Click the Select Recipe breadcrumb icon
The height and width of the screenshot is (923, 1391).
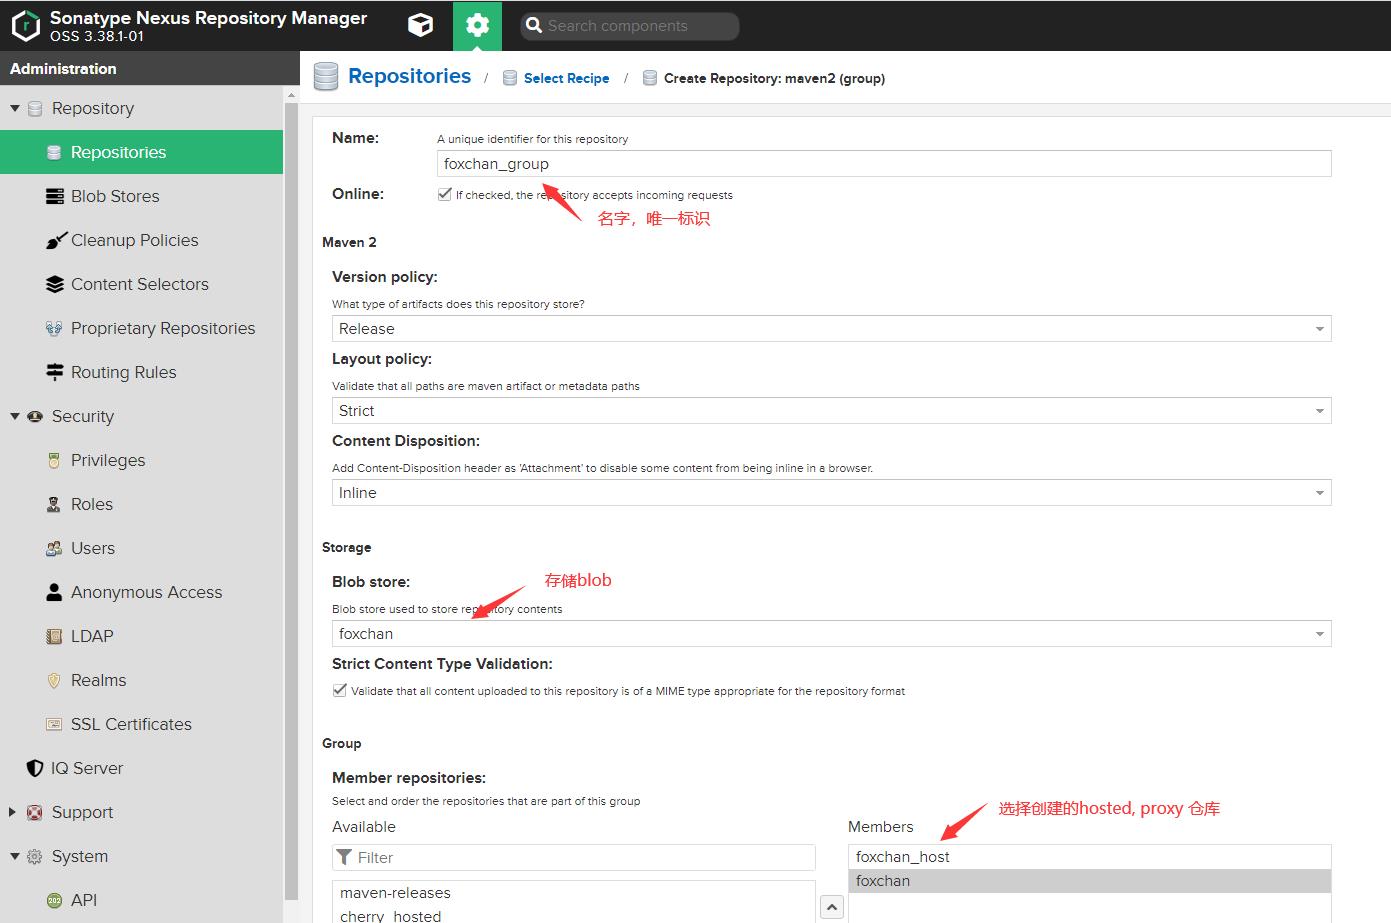pos(510,78)
